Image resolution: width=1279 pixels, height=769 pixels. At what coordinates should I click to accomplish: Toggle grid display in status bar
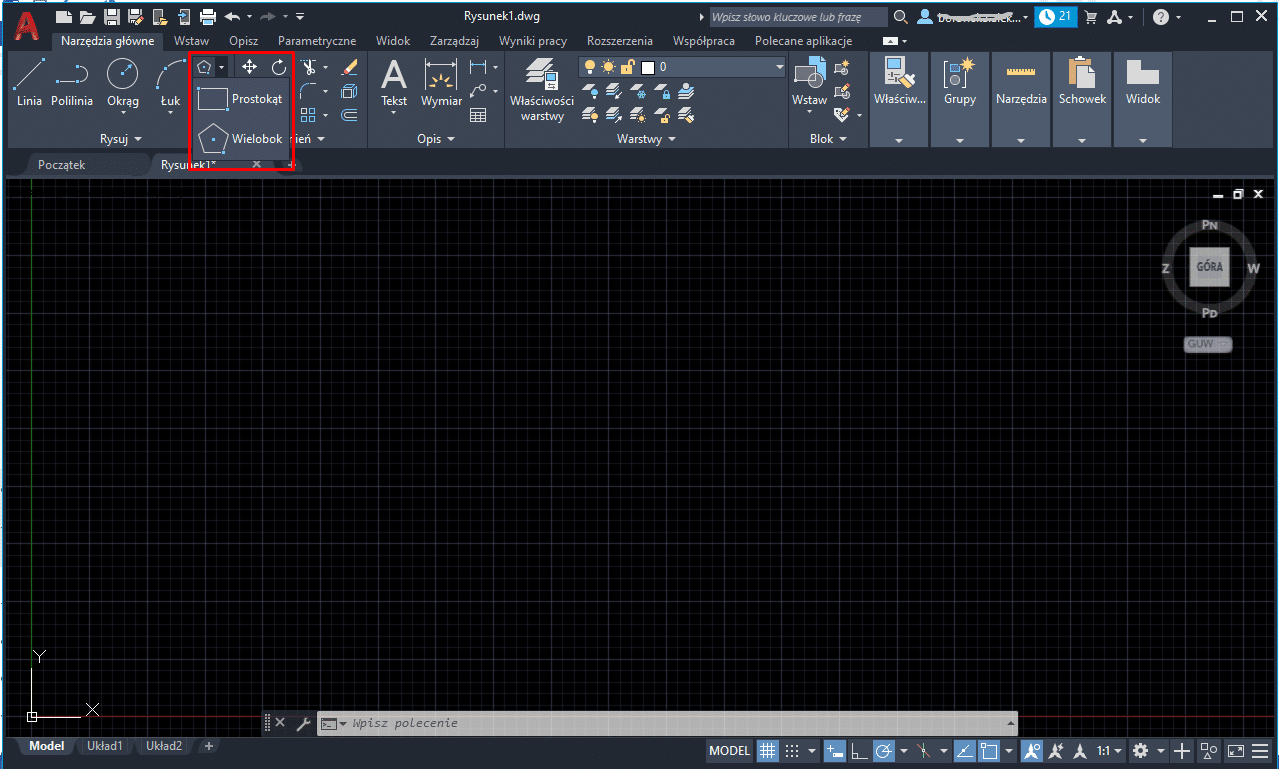[x=768, y=750]
